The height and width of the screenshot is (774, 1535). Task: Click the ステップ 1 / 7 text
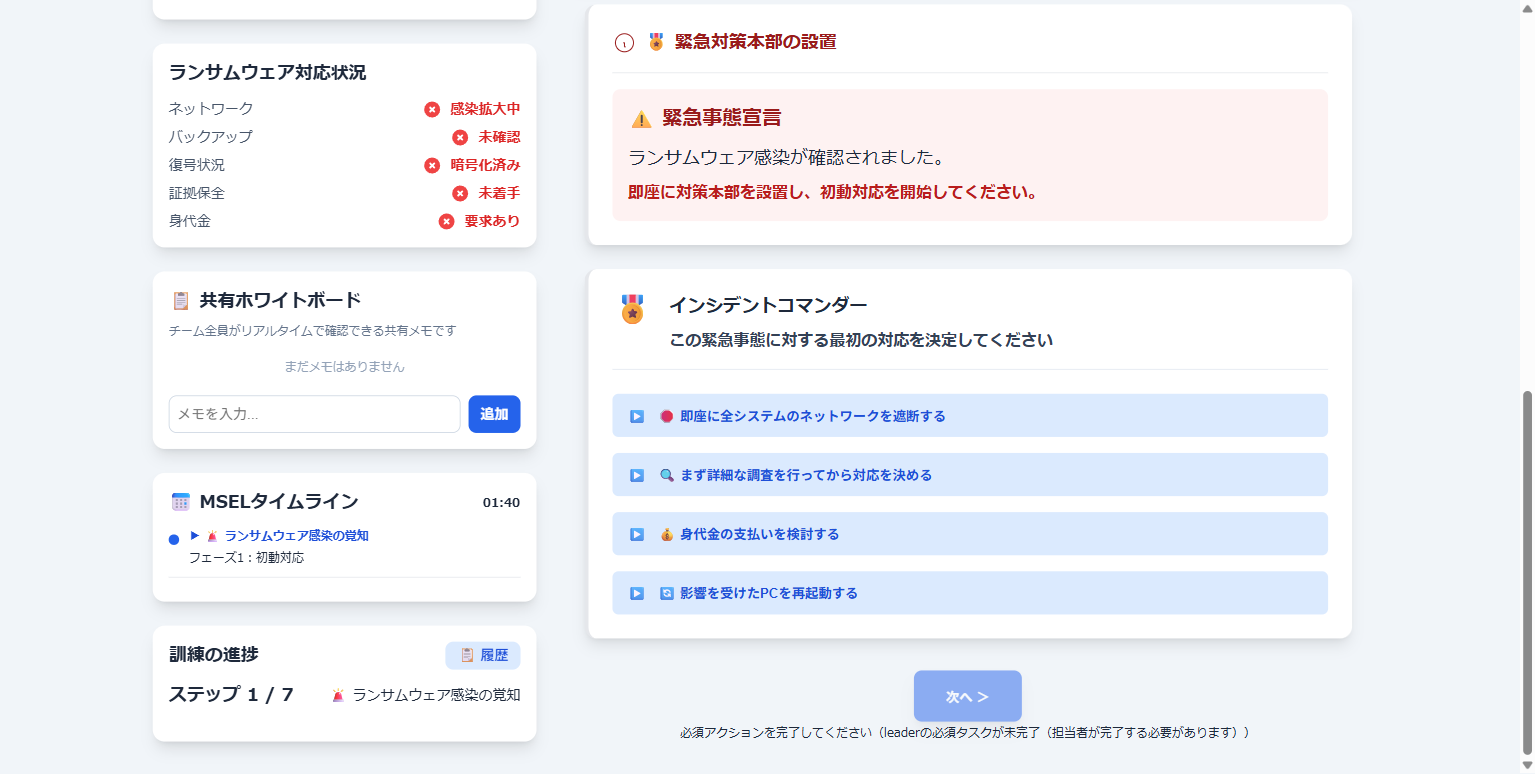point(231,695)
